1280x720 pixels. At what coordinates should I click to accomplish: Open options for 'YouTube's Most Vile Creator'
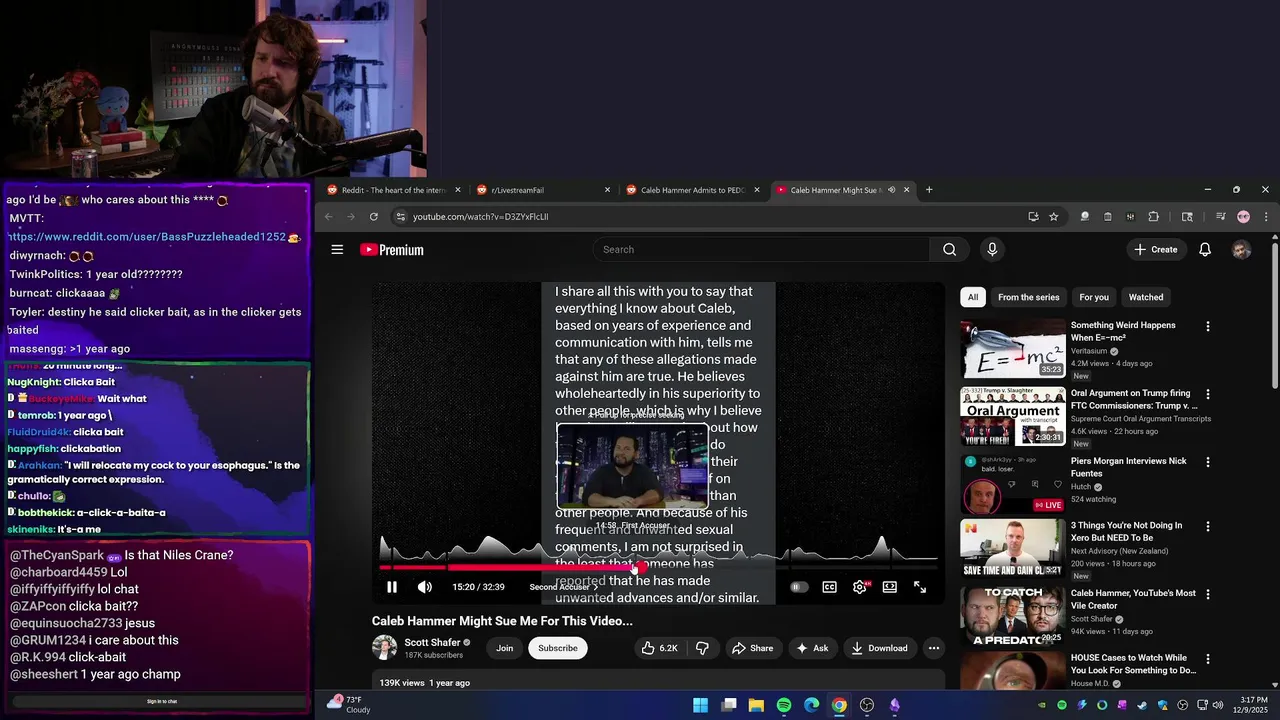point(1207,595)
